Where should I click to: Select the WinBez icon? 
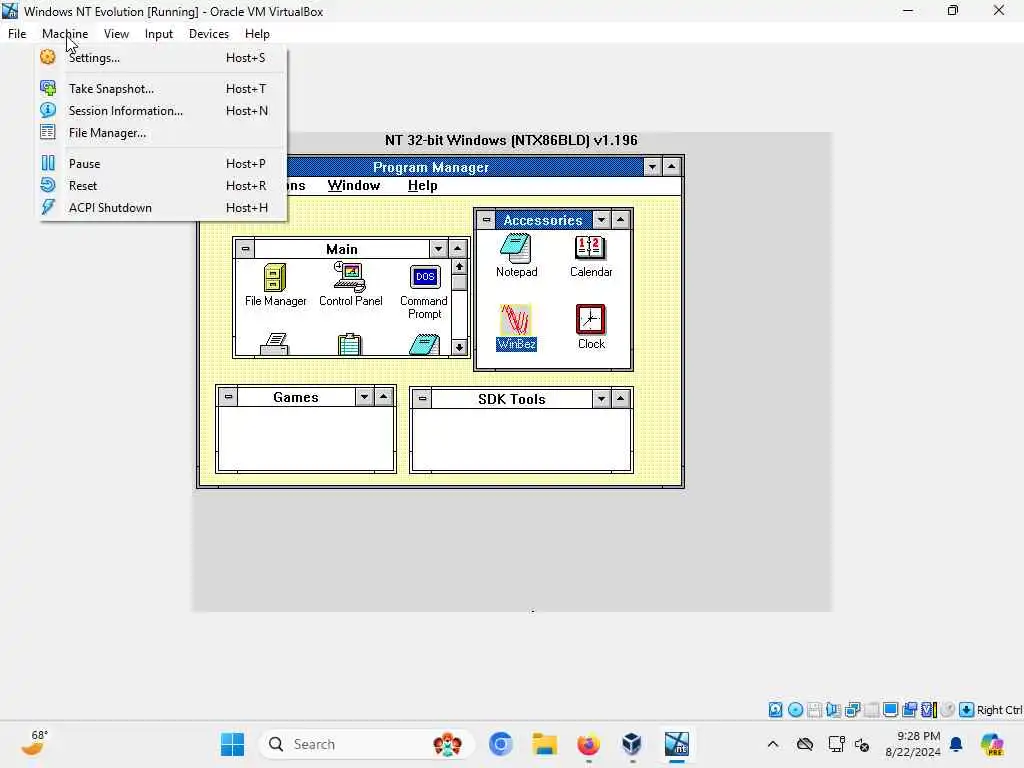pos(516,320)
